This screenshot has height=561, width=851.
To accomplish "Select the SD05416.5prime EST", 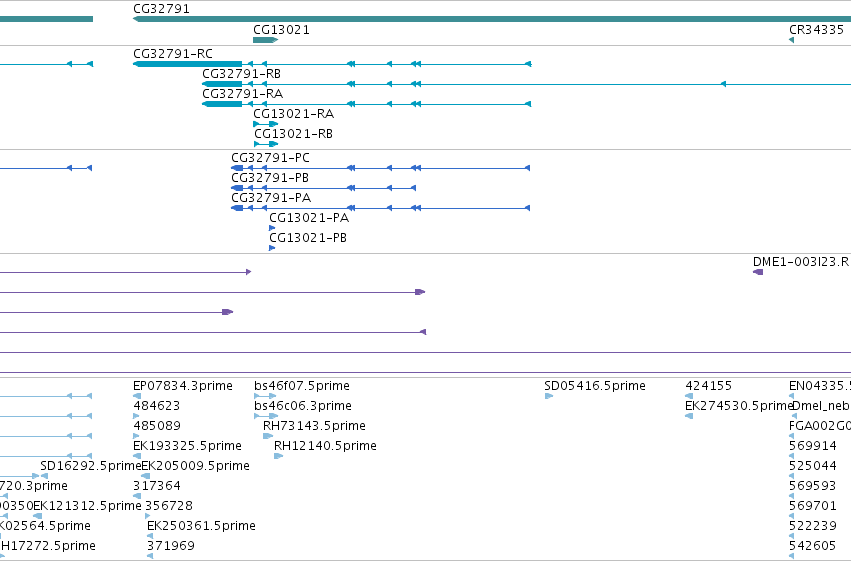I will [x=595, y=386].
